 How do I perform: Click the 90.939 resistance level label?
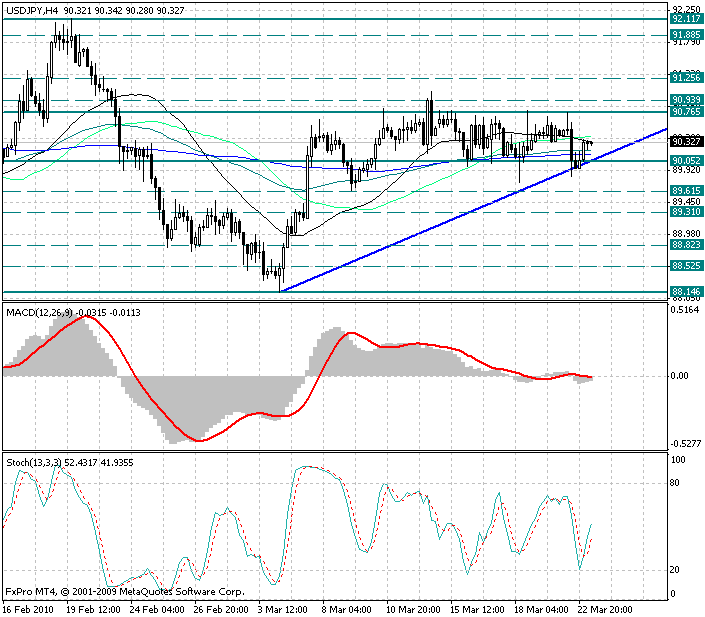point(685,100)
